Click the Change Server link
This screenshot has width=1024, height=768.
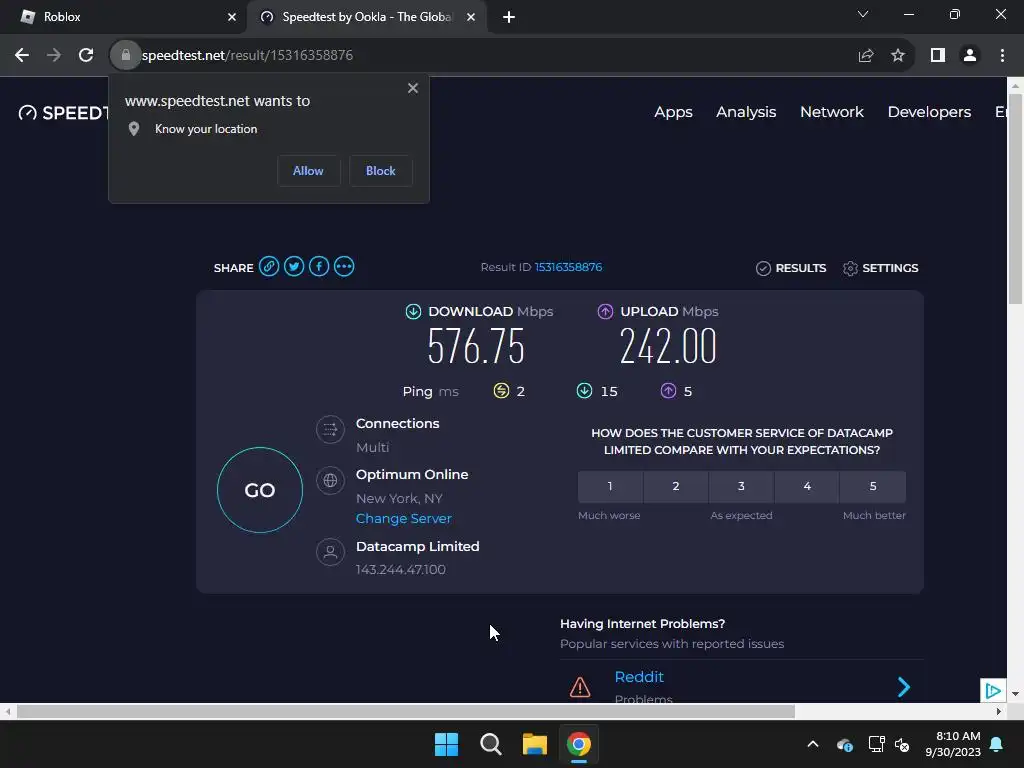coord(404,519)
